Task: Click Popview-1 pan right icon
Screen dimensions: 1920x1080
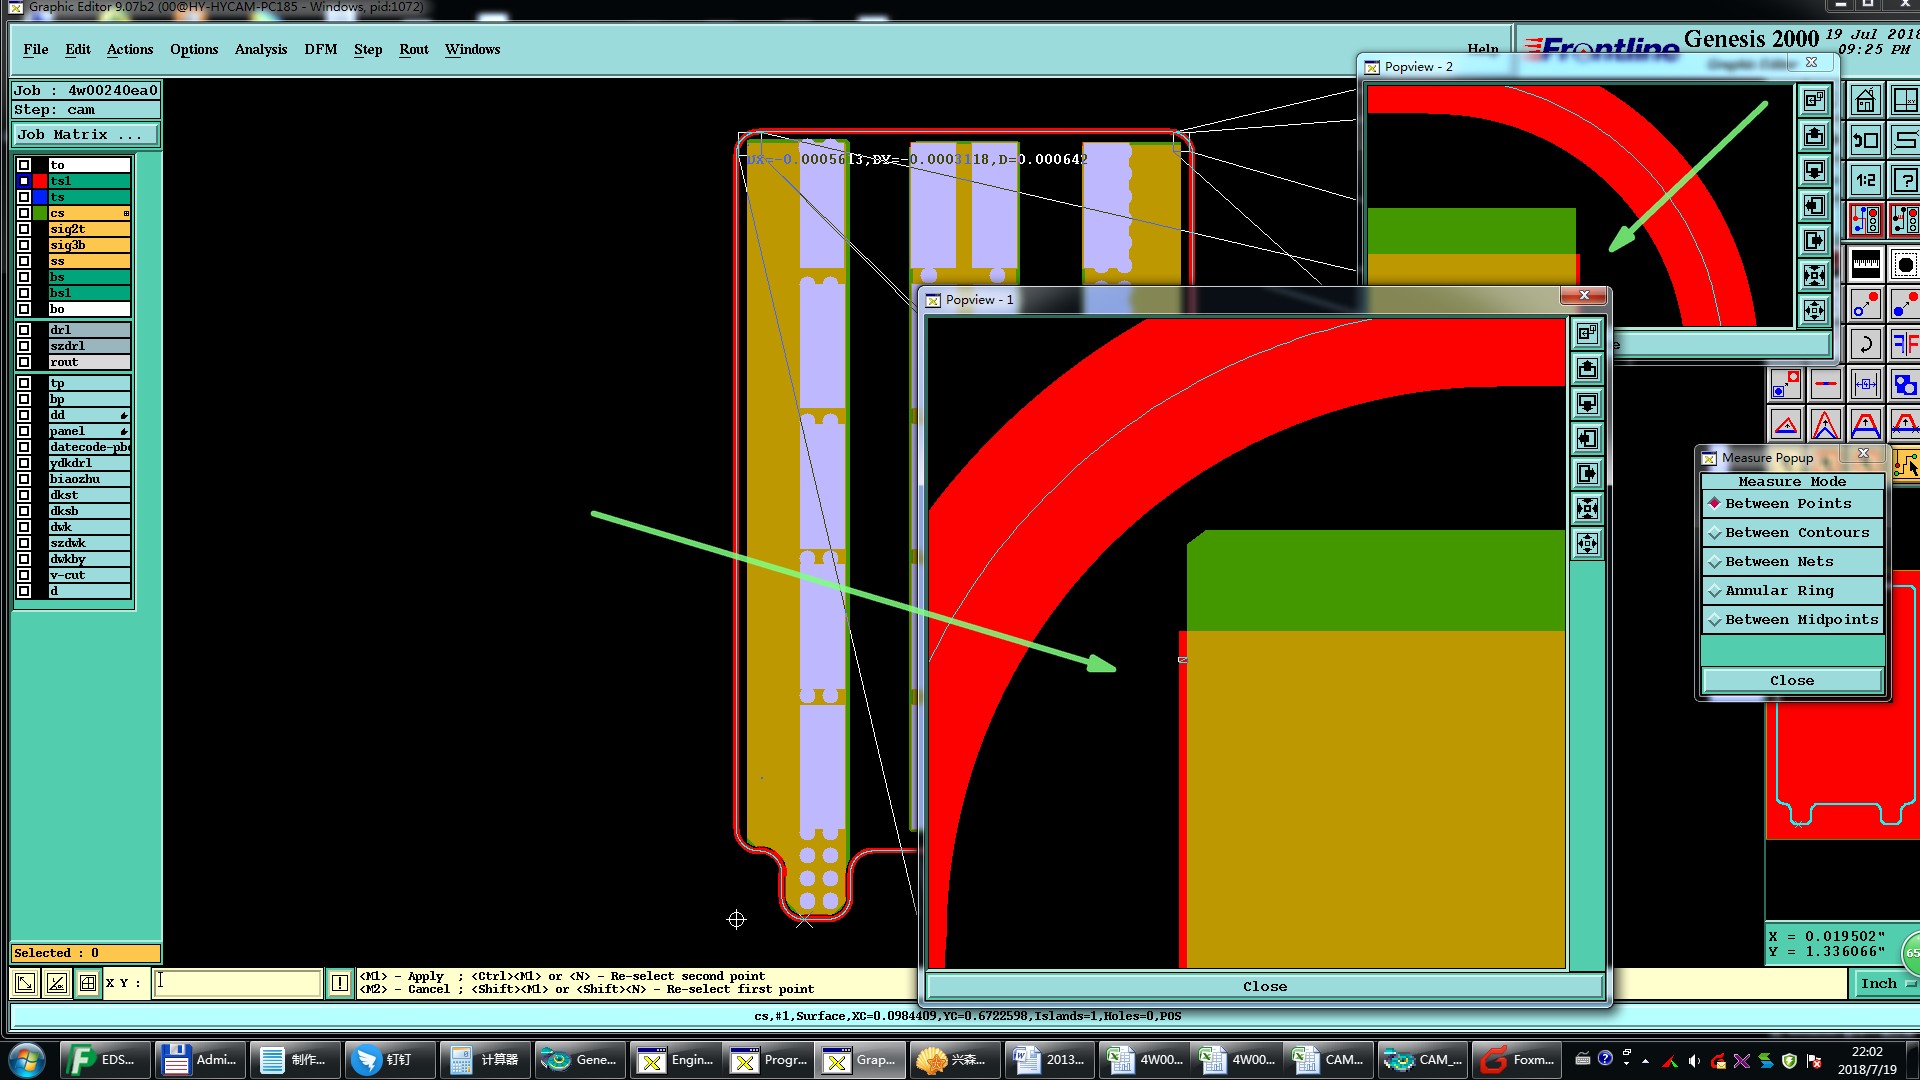Action: coord(1587,474)
